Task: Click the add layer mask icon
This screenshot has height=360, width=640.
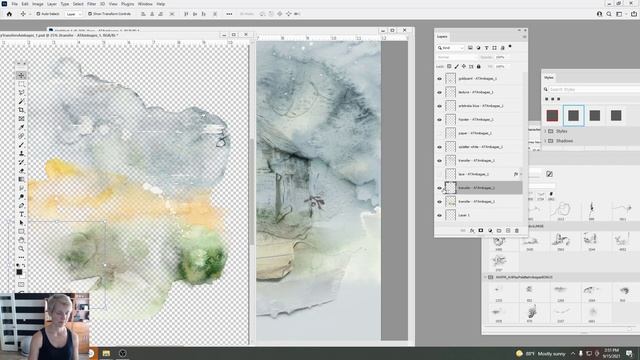Action: pos(481,231)
